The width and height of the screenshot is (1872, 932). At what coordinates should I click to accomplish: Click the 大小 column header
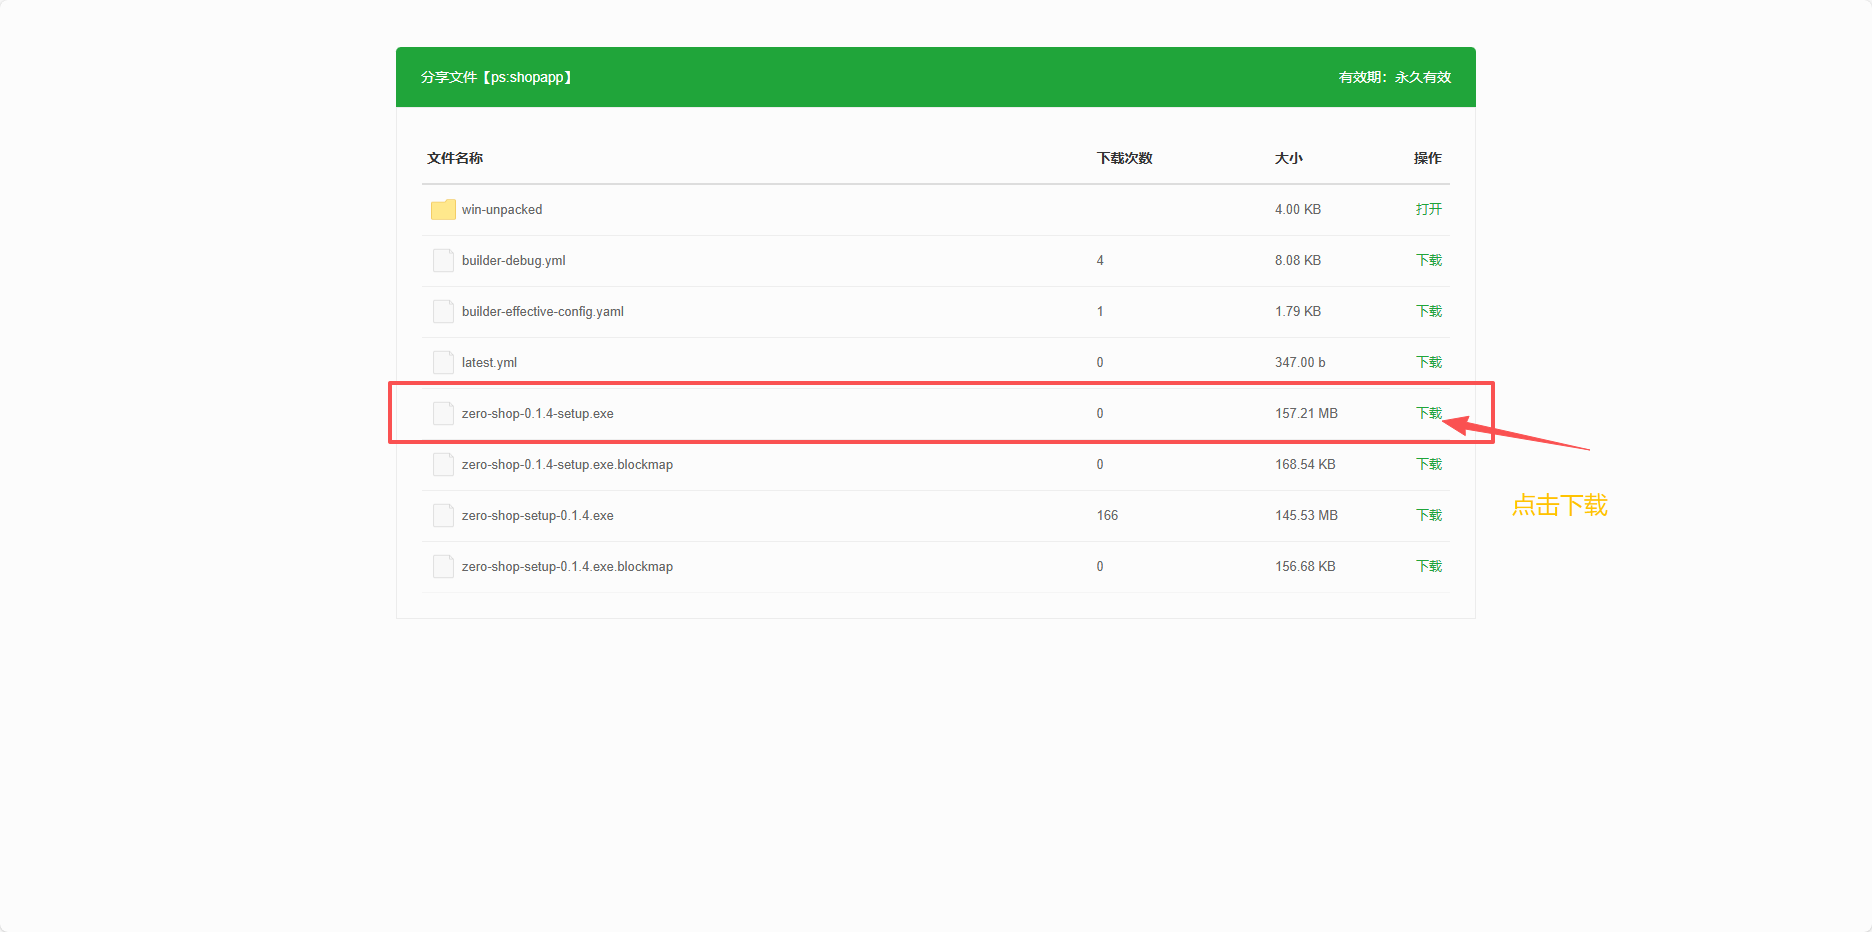click(1288, 158)
